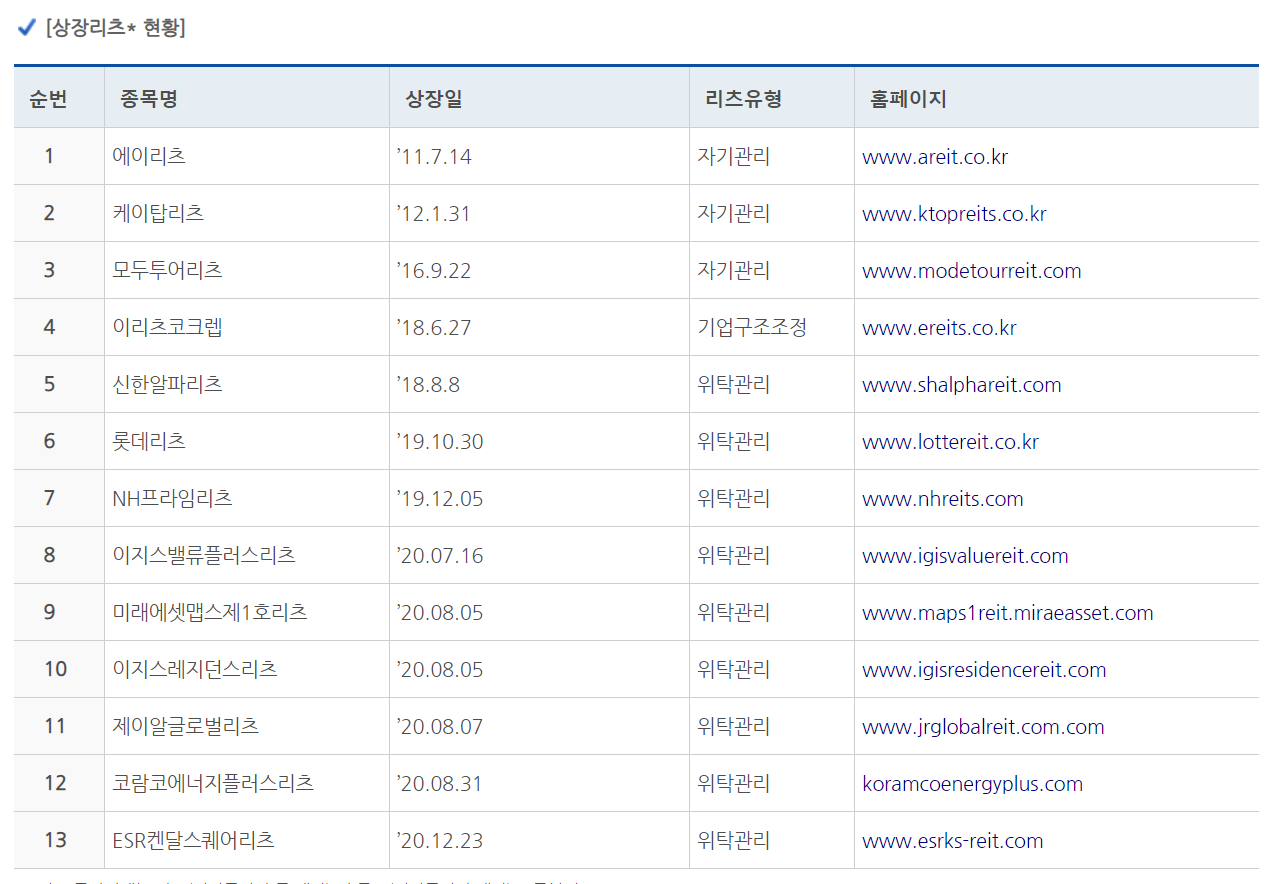Click the listing date '16.9.22
The image size is (1280, 884).
[434, 270]
